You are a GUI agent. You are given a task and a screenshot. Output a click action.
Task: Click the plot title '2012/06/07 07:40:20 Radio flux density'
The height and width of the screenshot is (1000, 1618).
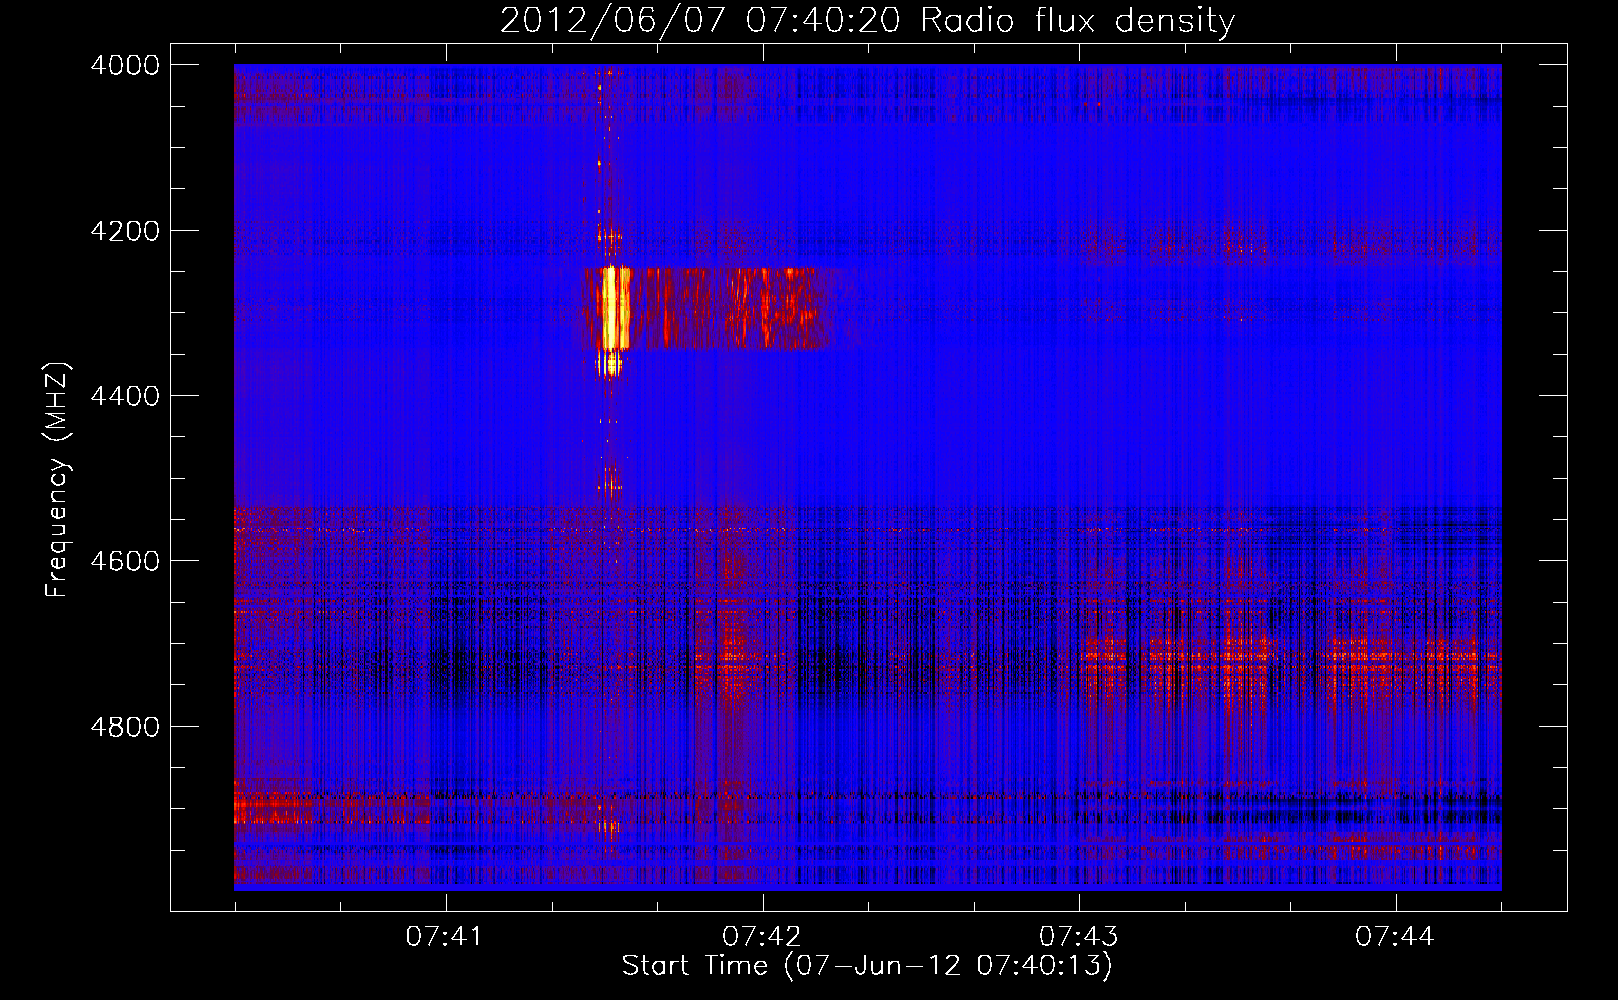[x=867, y=21]
